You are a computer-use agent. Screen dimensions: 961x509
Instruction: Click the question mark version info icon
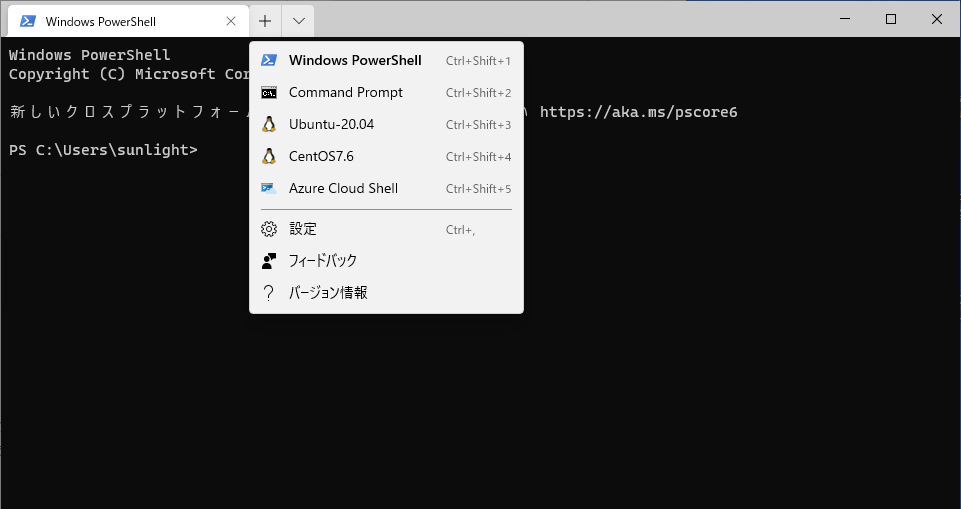pos(268,293)
